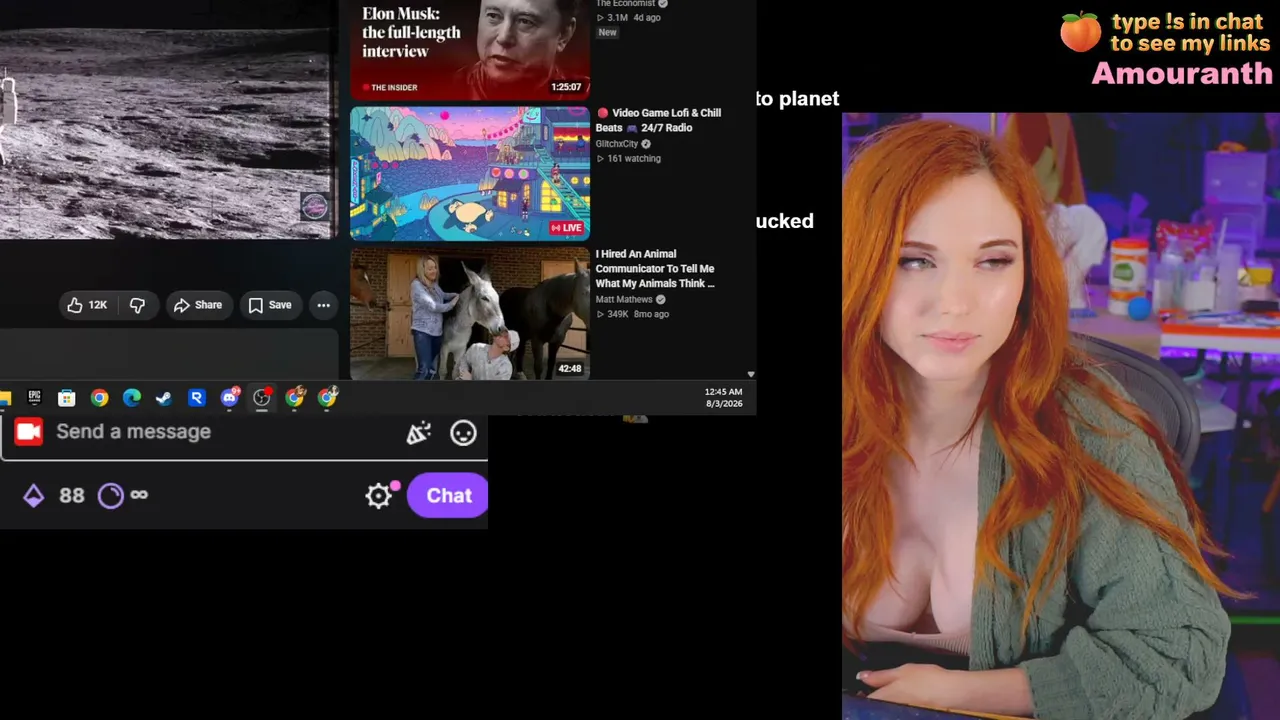The height and width of the screenshot is (720, 1280).
Task: Open the Elon Musk full-length interview thumbnail
Action: pos(470,49)
